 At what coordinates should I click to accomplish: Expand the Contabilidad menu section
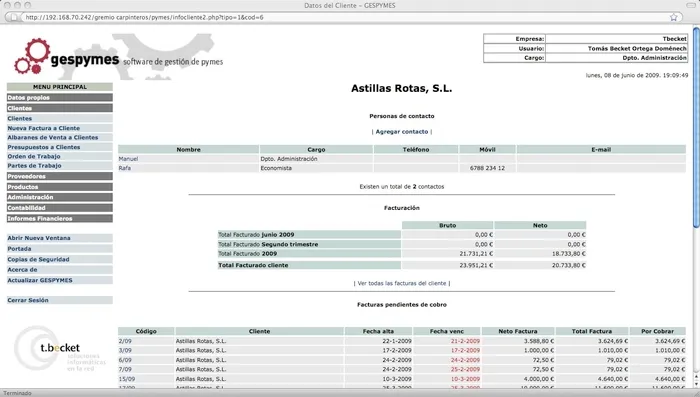click(x=59, y=208)
